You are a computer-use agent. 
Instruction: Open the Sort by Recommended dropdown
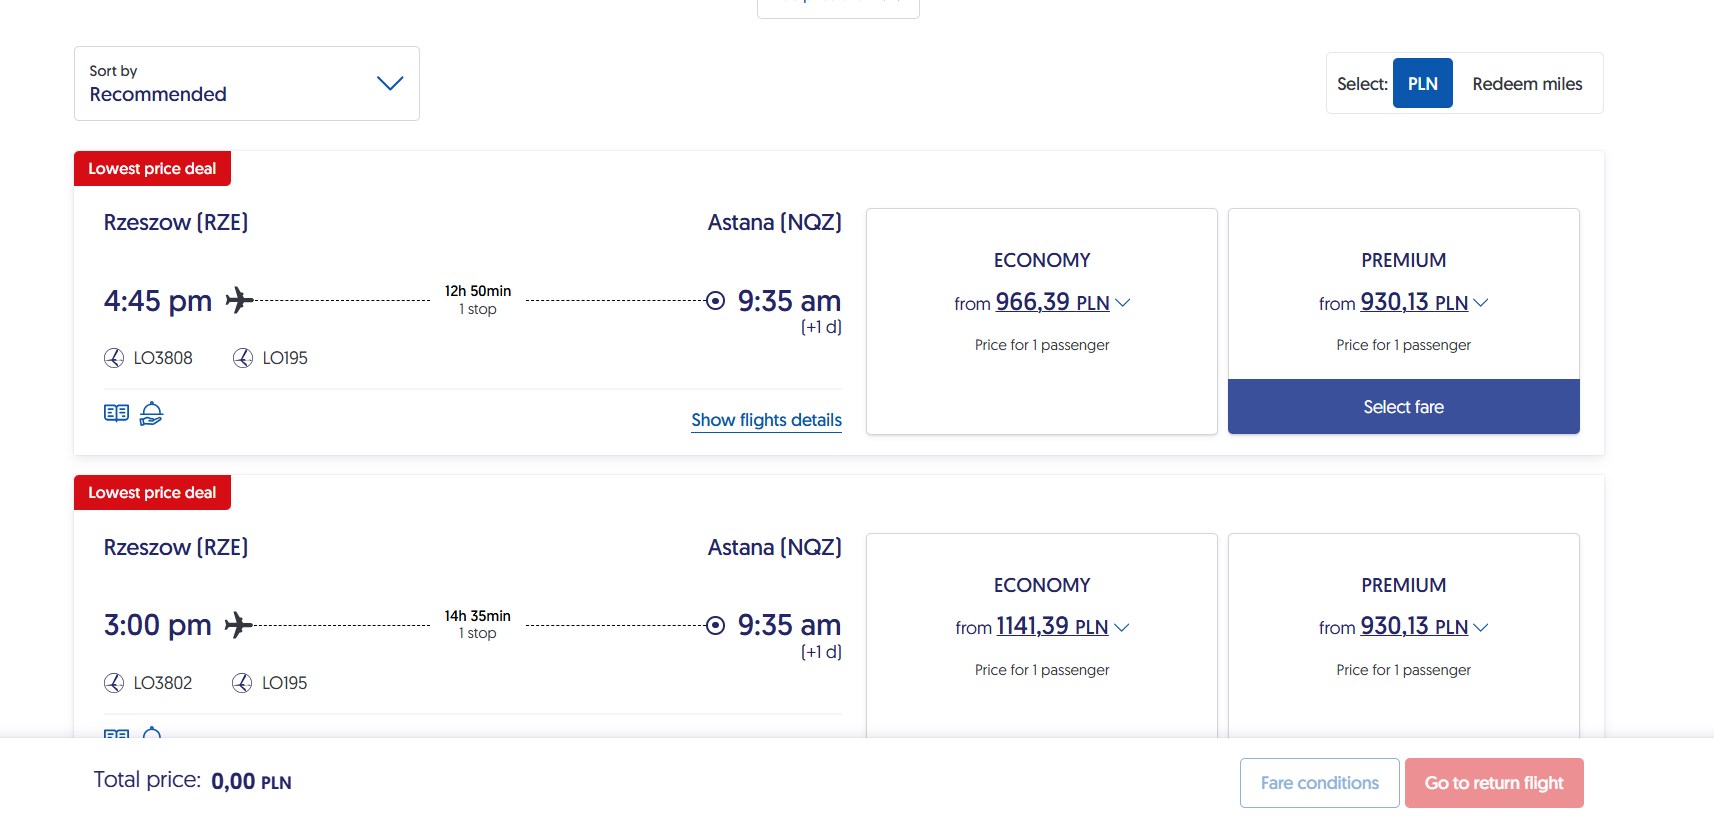click(246, 83)
